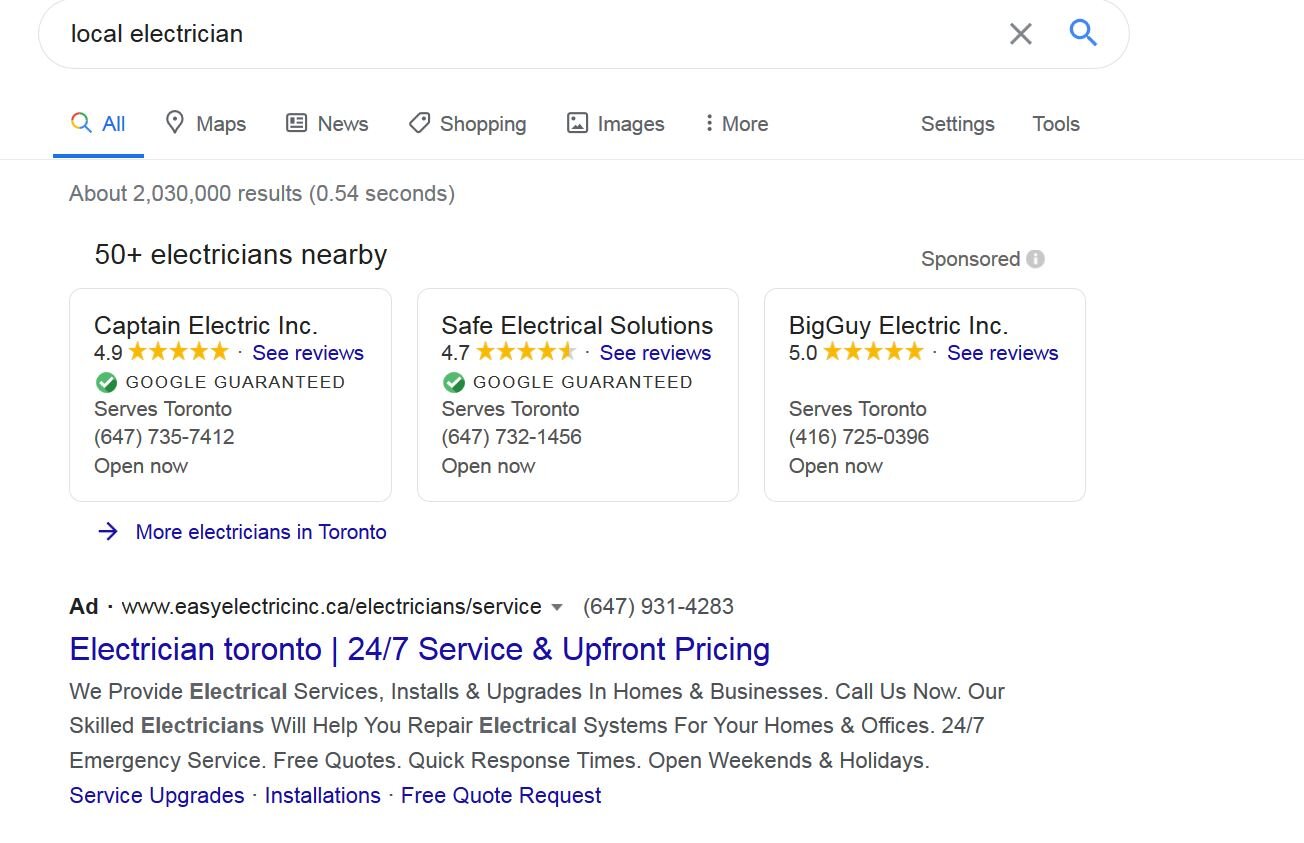See reviews for Safe Electrical Solutions
The image size is (1304, 843).
point(655,353)
